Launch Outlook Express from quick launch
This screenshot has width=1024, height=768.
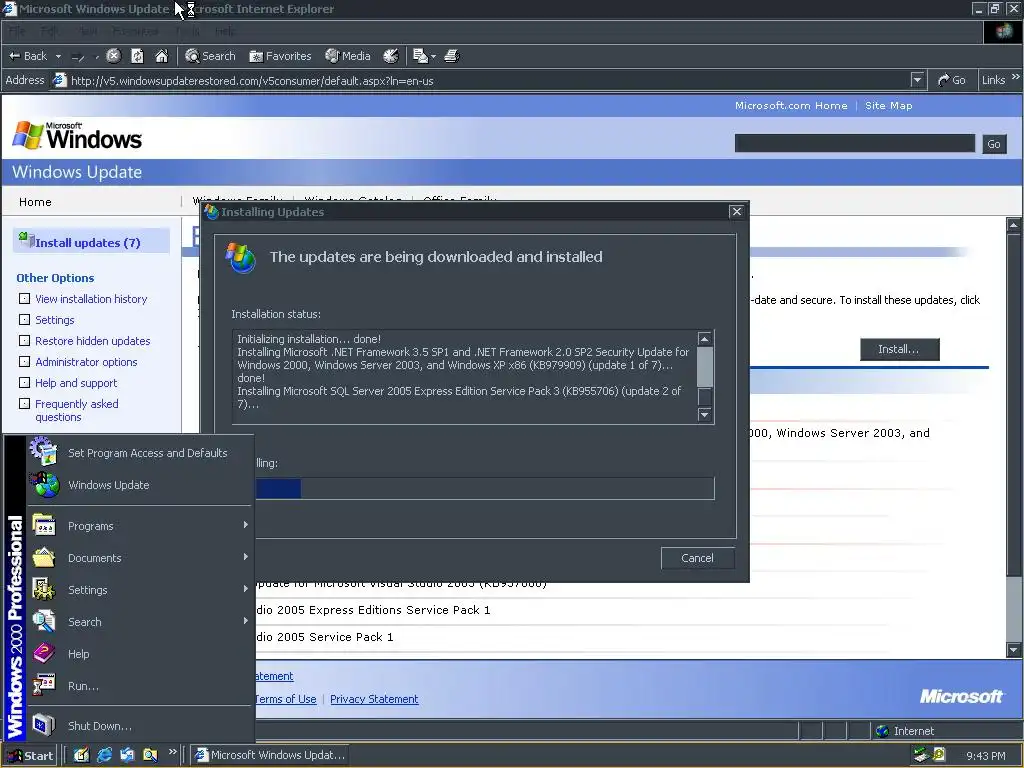click(x=127, y=755)
